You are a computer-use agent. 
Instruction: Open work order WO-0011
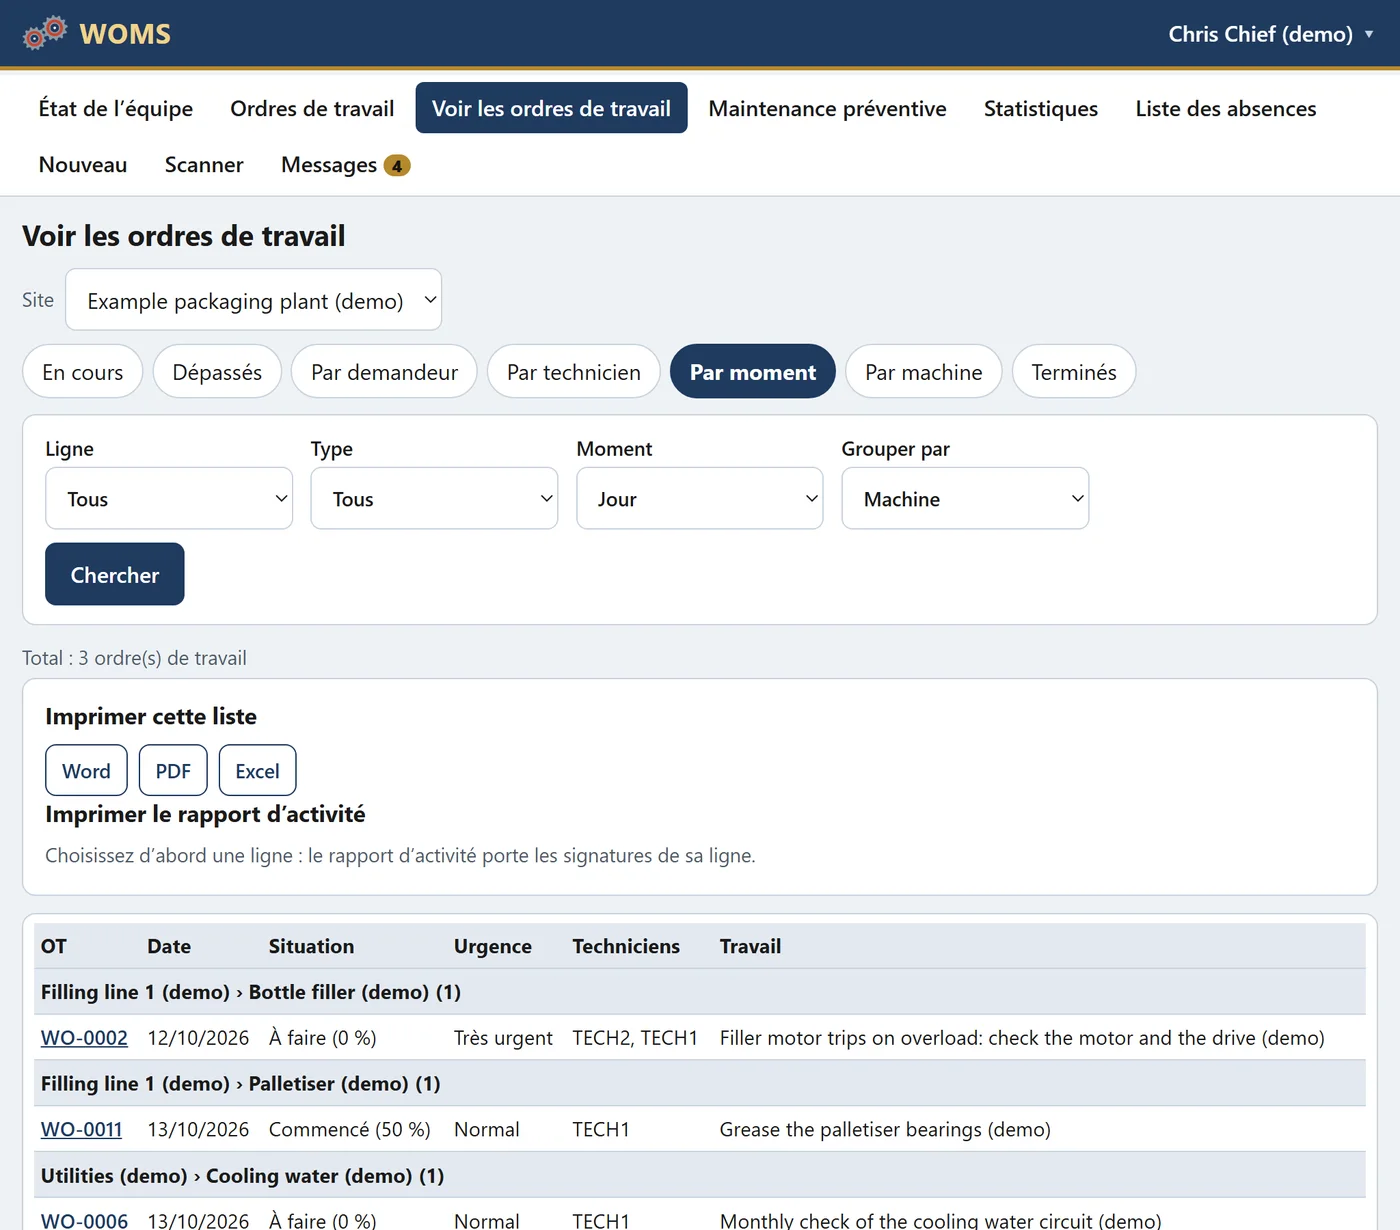(x=81, y=1129)
